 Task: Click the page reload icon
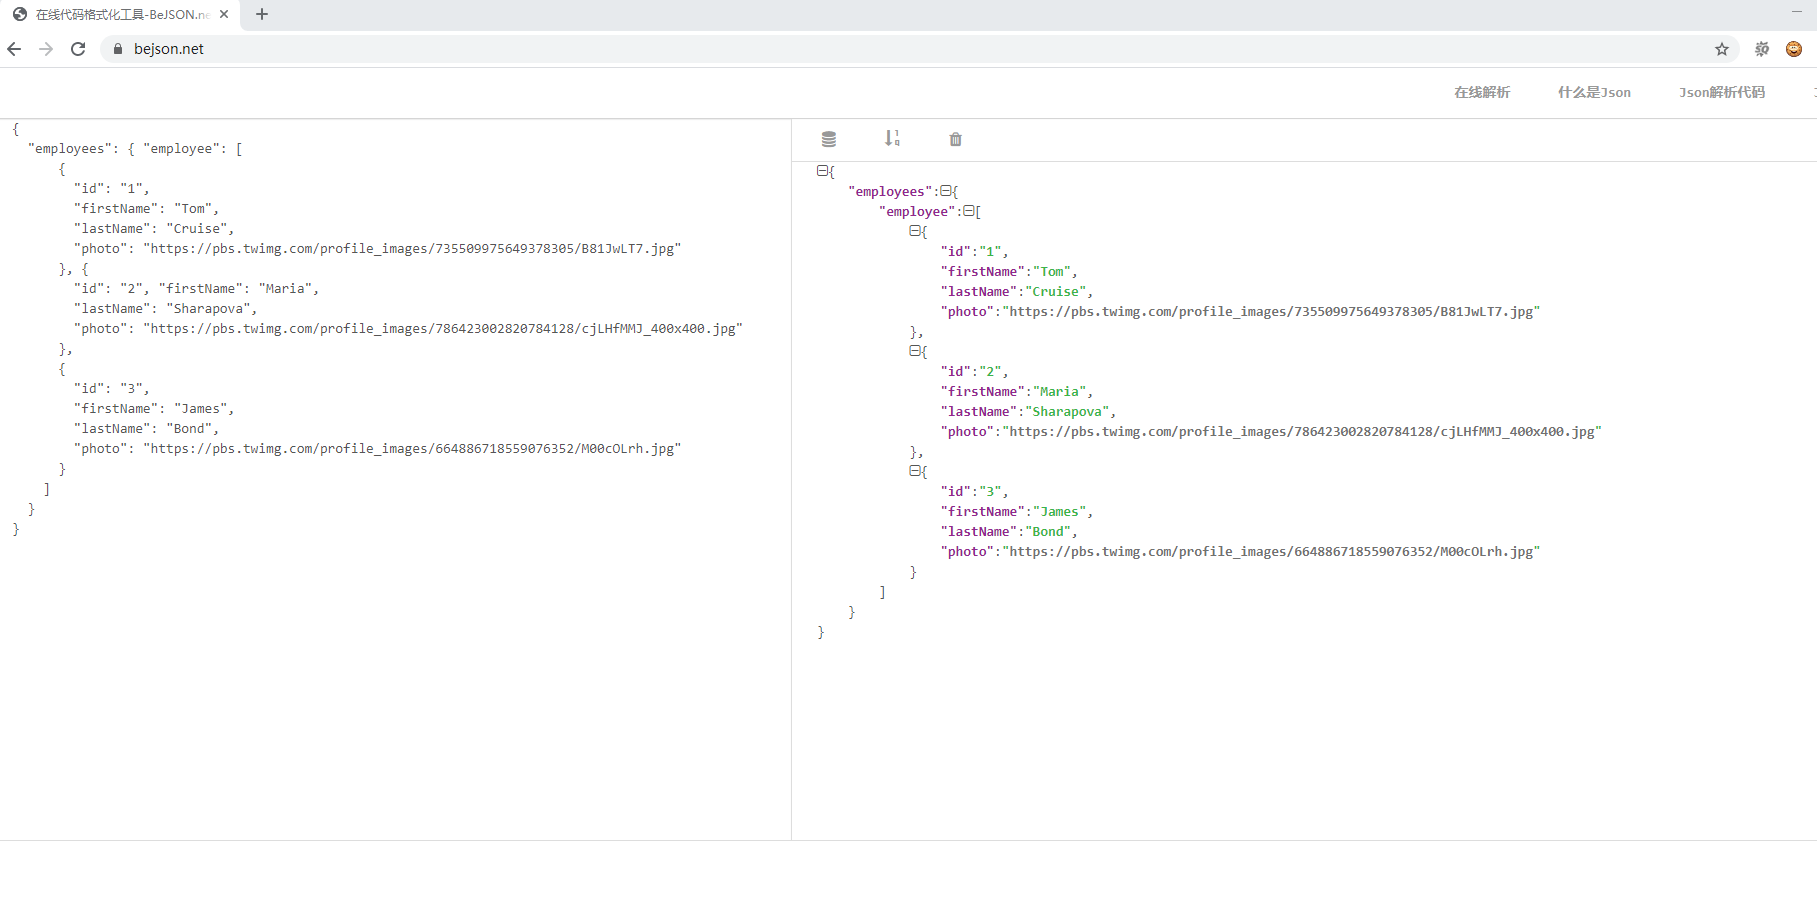click(x=78, y=48)
